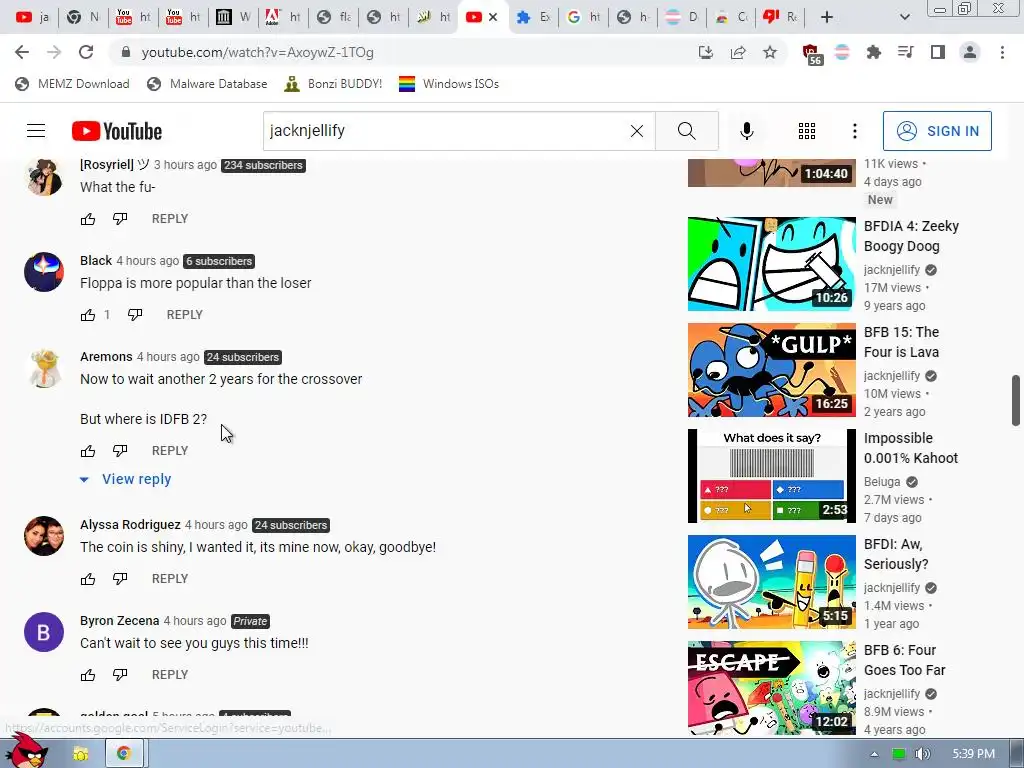Dislike Byron Zecena's comment
The height and width of the screenshot is (768, 1024).
coord(120,675)
